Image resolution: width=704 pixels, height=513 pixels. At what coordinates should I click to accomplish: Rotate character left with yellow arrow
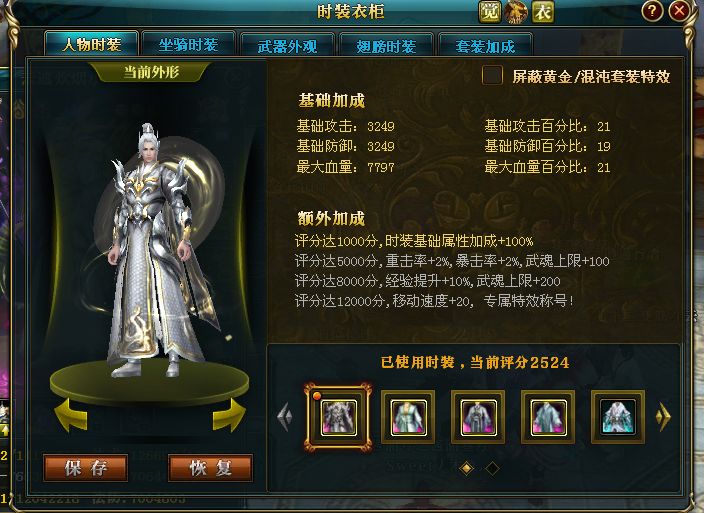coord(71,415)
